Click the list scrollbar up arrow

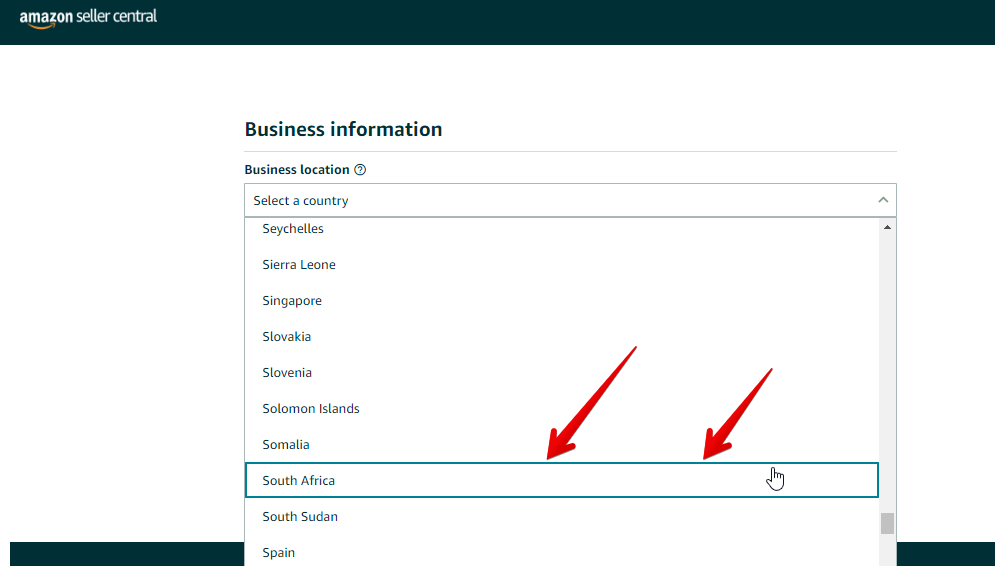click(887, 227)
